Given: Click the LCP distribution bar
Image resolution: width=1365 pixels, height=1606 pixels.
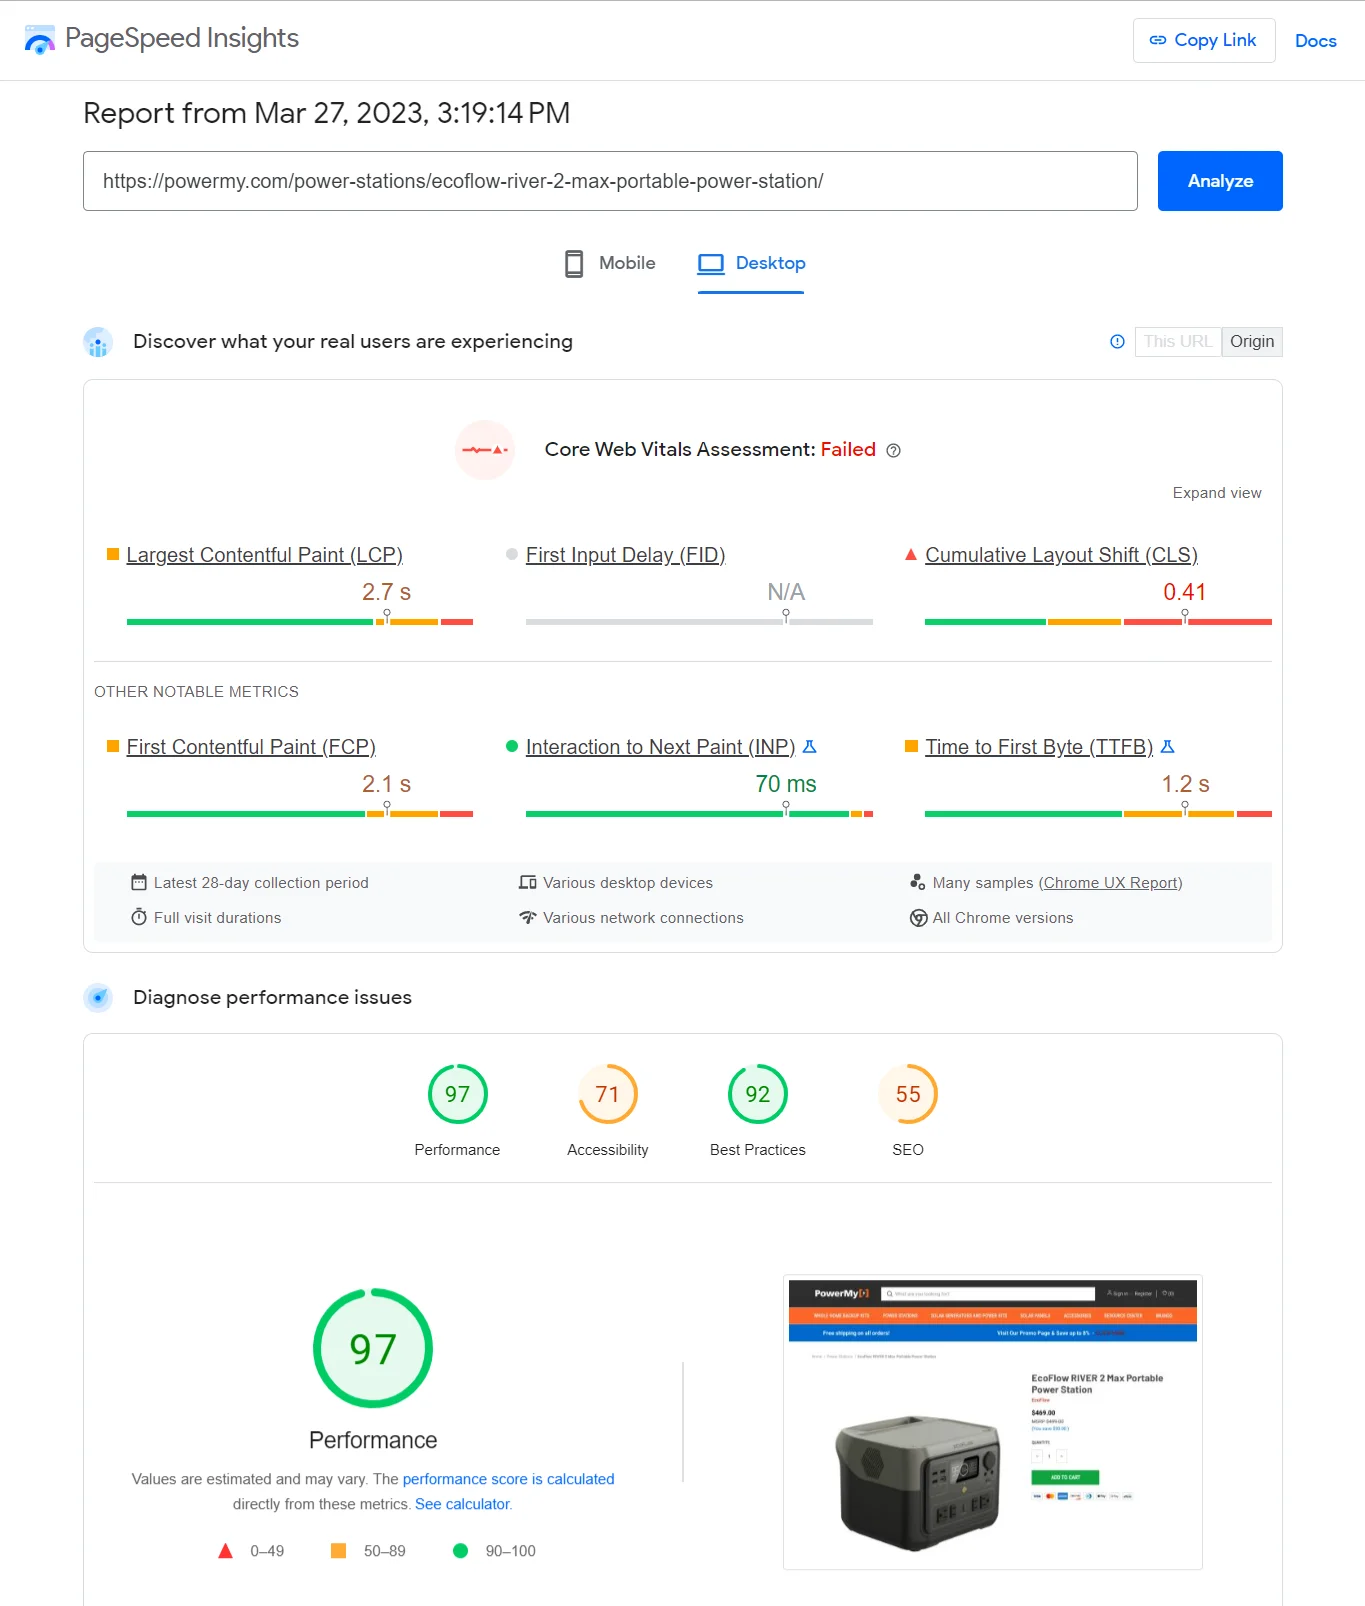Looking at the screenshot, I should [x=300, y=622].
